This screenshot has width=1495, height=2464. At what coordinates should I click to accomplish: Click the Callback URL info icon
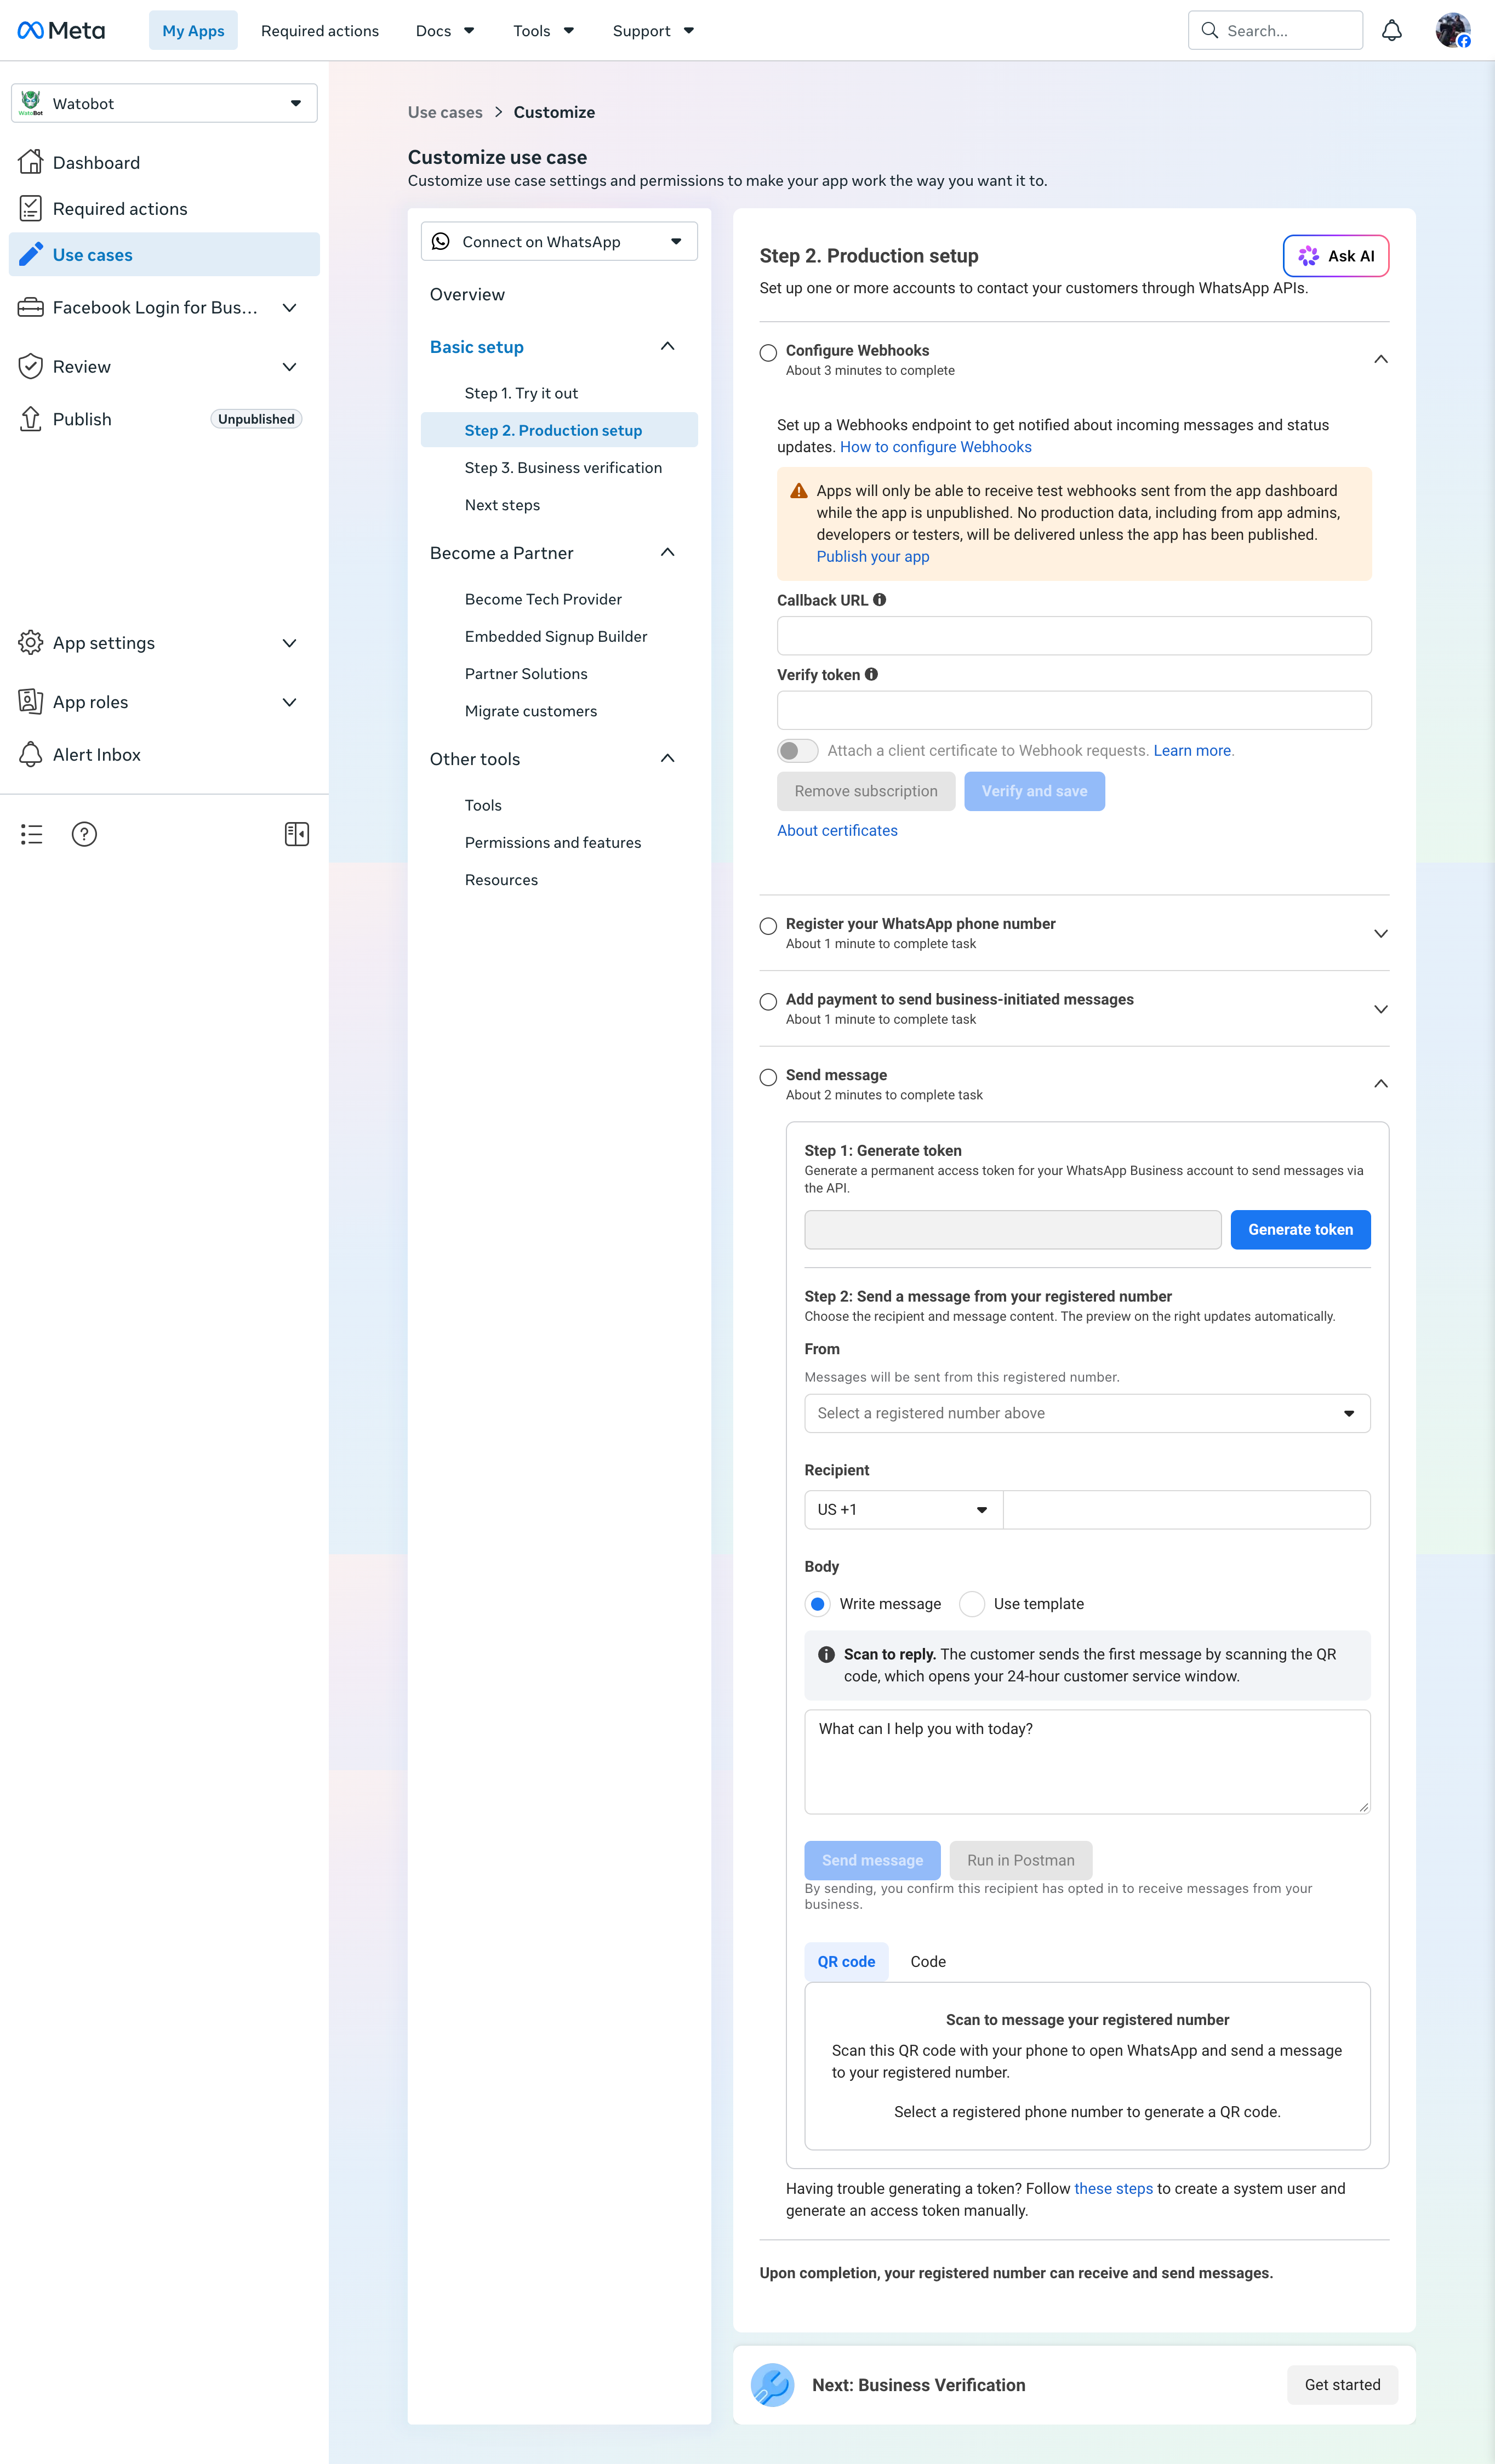(880, 600)
